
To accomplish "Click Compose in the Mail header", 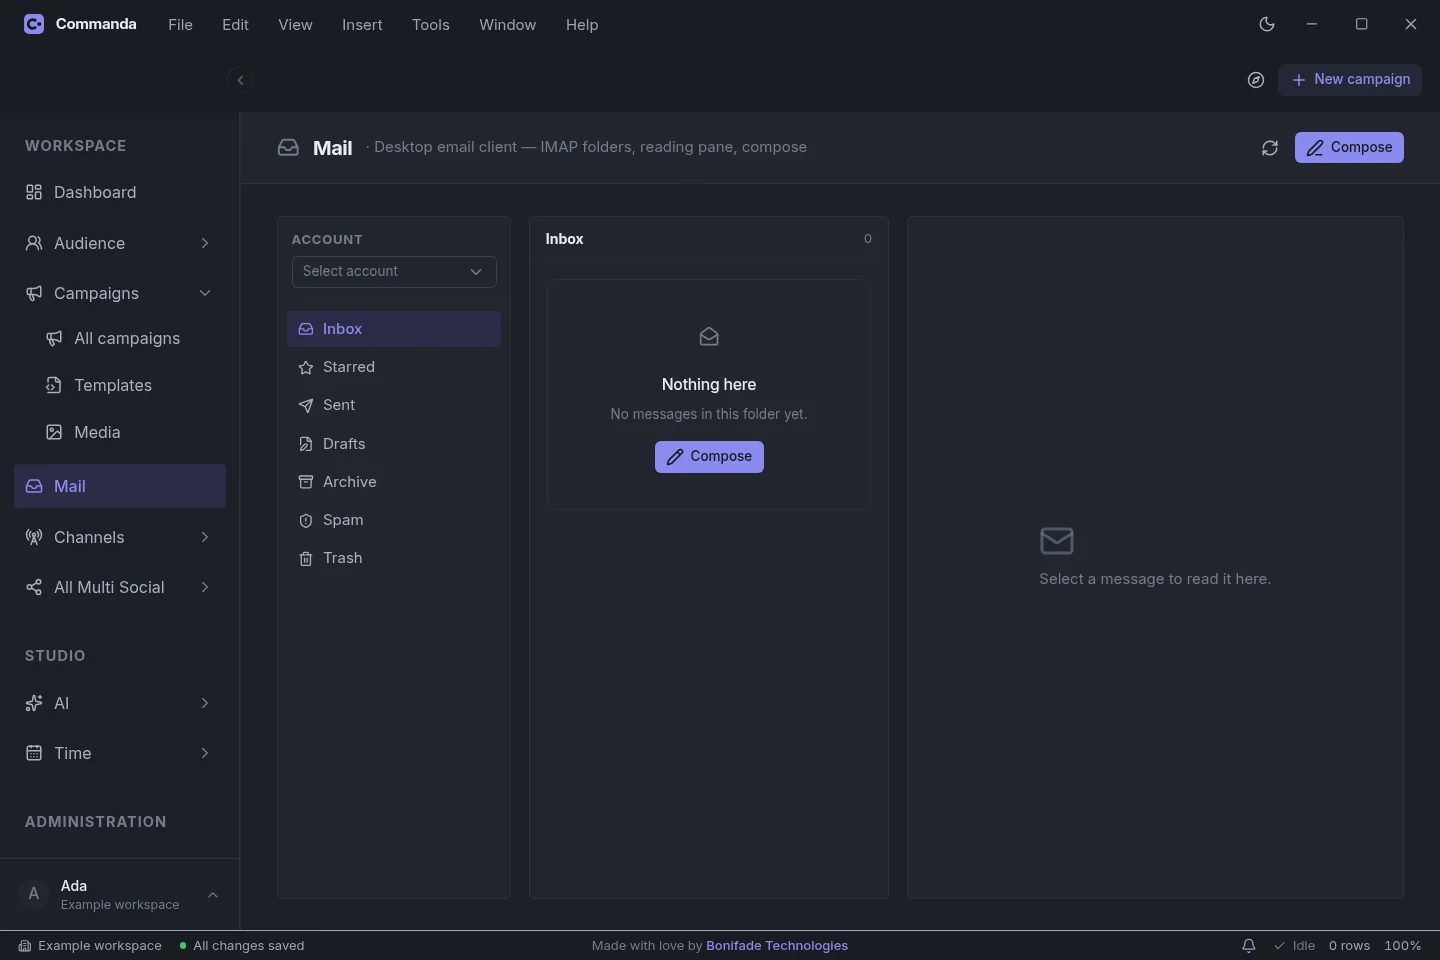I will (1349, 148).
